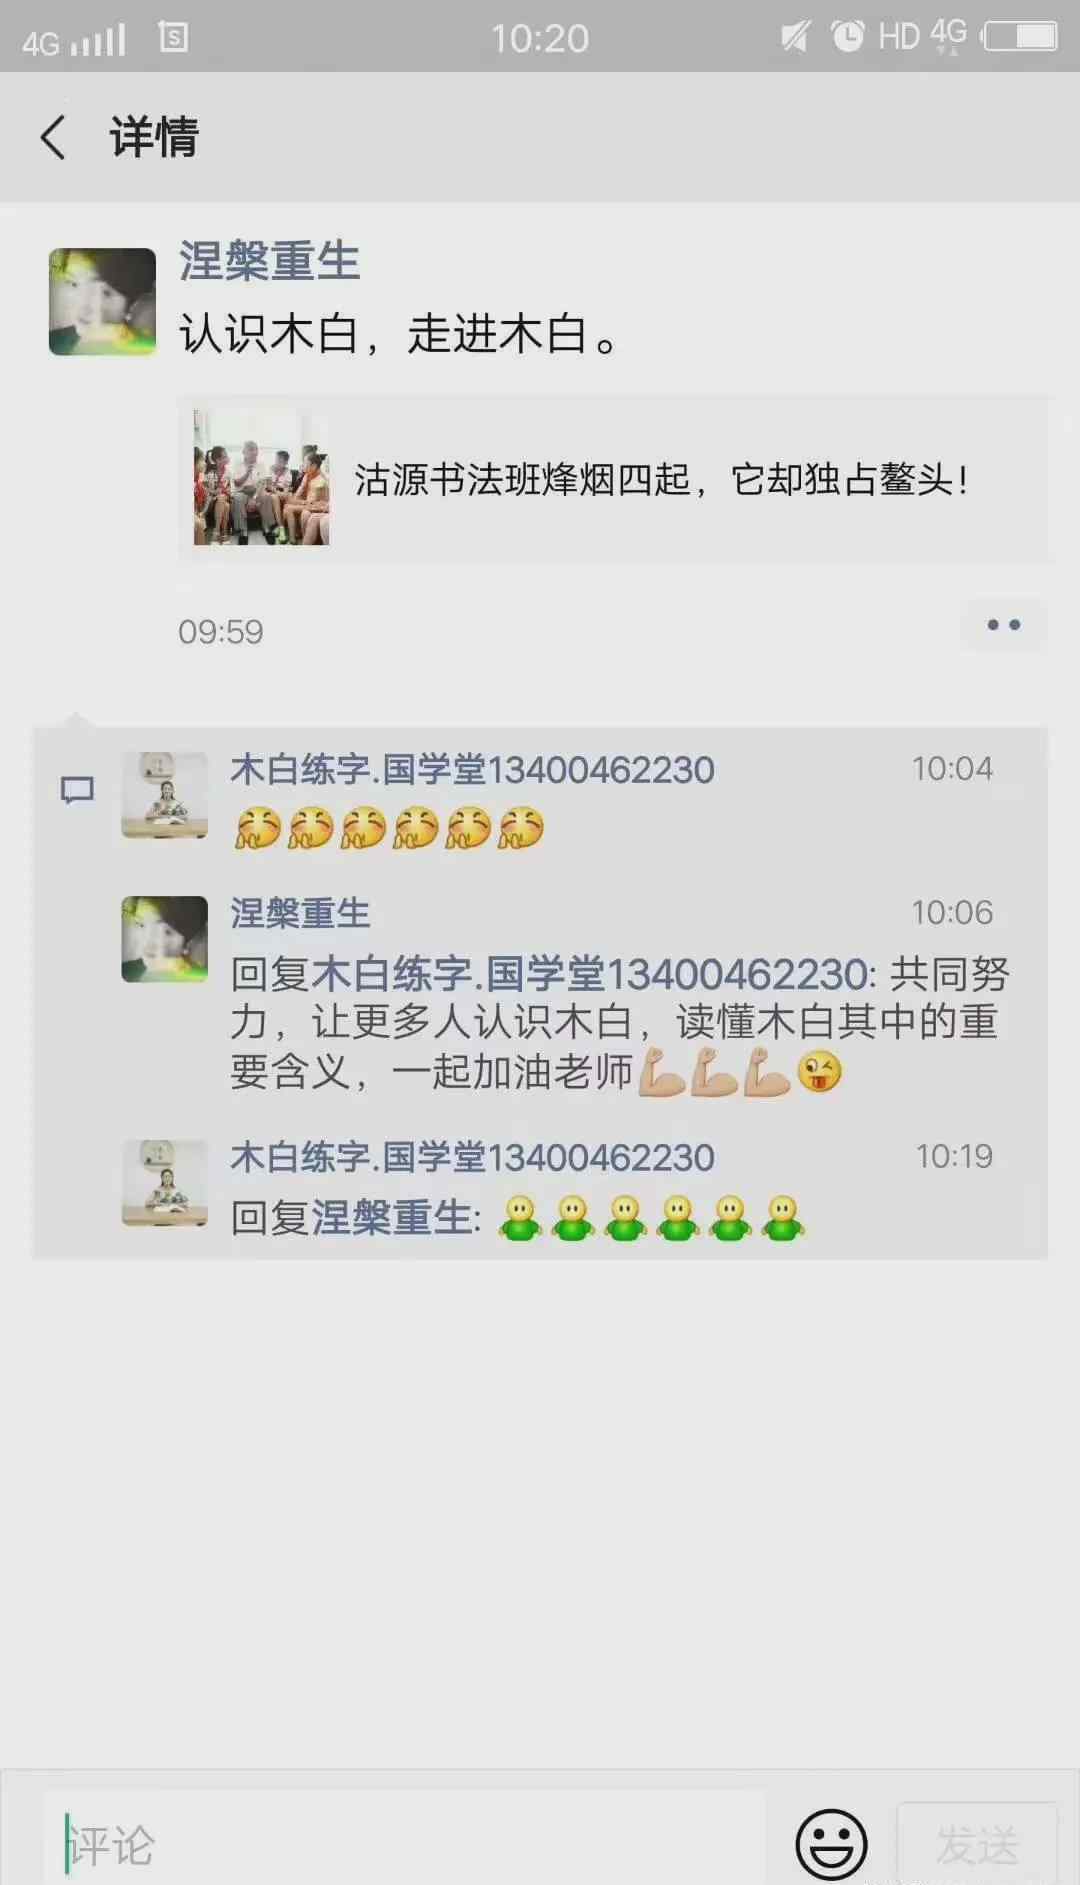Viewport: 1080px width, 1885px height.
Task: Tap the 4G signal strength indicator
Action: pos(74,41)
